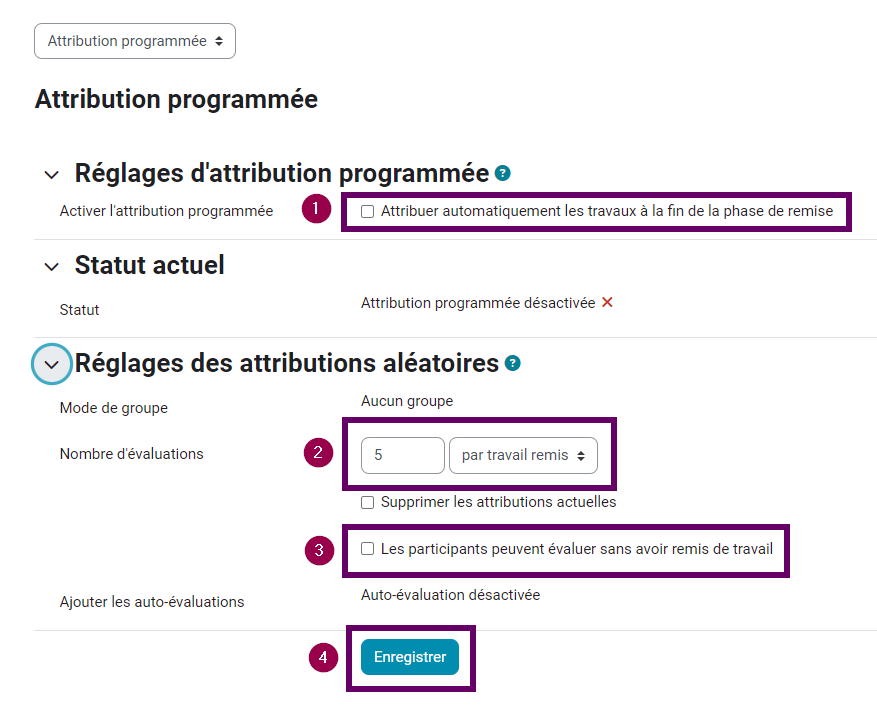Click the Réglages d'attribution programmée heading
This screenshot has height=716, width=877.
(282, 173)
